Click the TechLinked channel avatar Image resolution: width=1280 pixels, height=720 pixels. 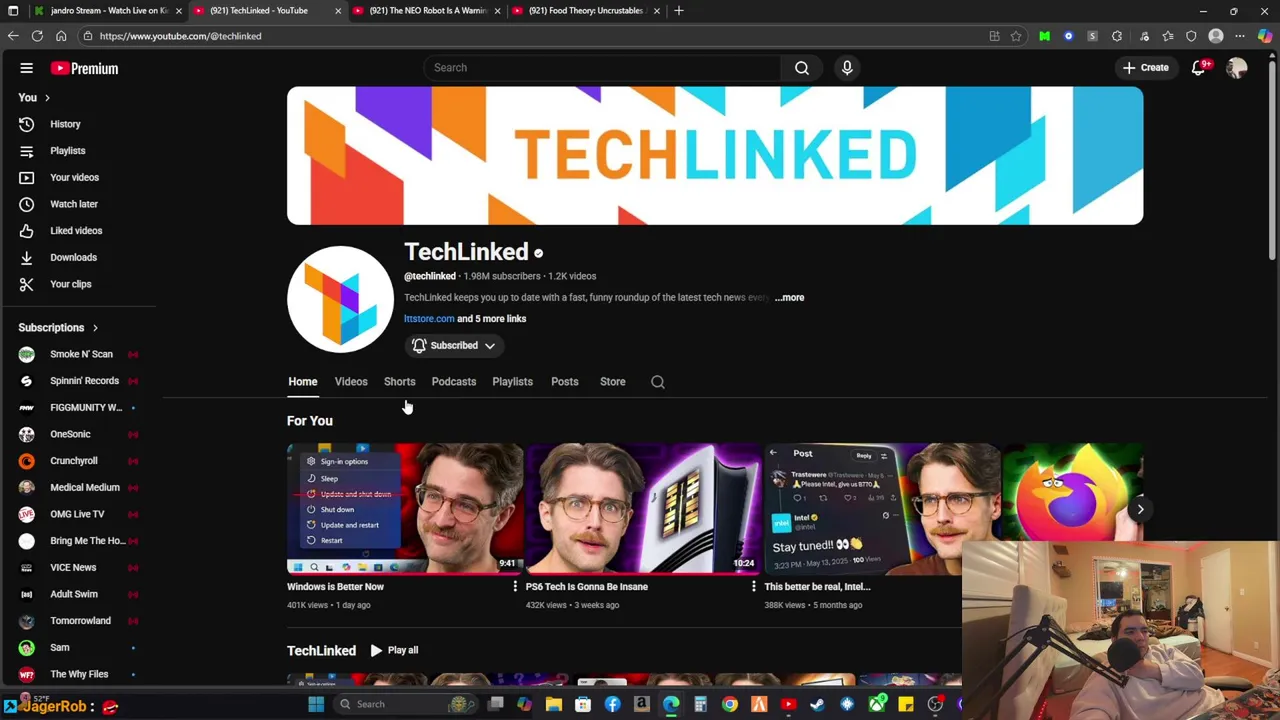click(x=340, y=299)
